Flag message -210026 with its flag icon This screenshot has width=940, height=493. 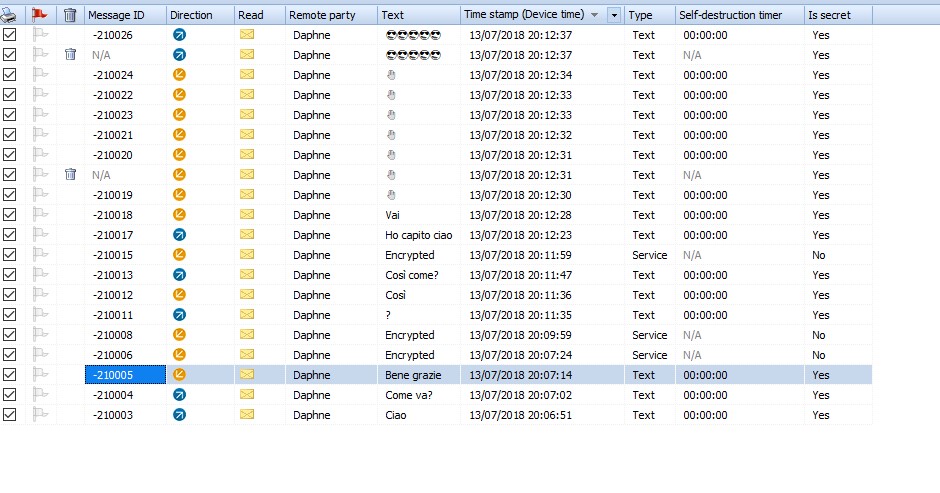(40, 34)
